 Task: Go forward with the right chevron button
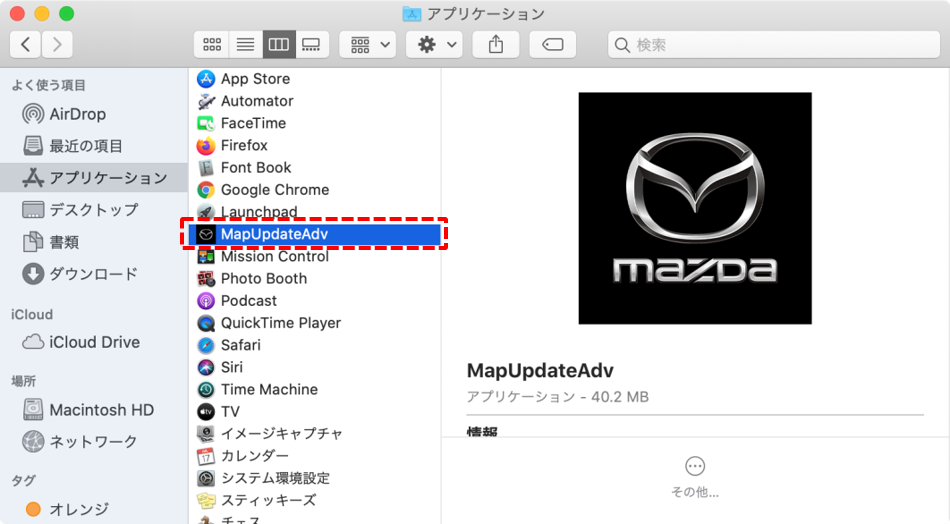click(x=57, y=44)
